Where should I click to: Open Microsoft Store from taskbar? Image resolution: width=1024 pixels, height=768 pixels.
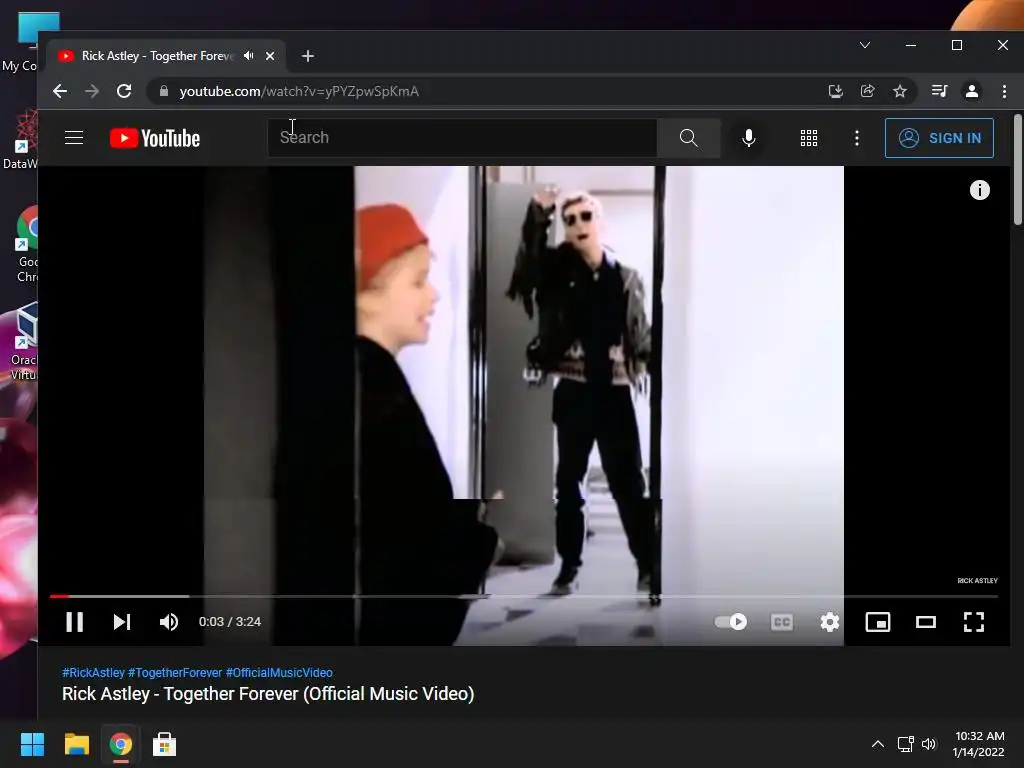164,744
